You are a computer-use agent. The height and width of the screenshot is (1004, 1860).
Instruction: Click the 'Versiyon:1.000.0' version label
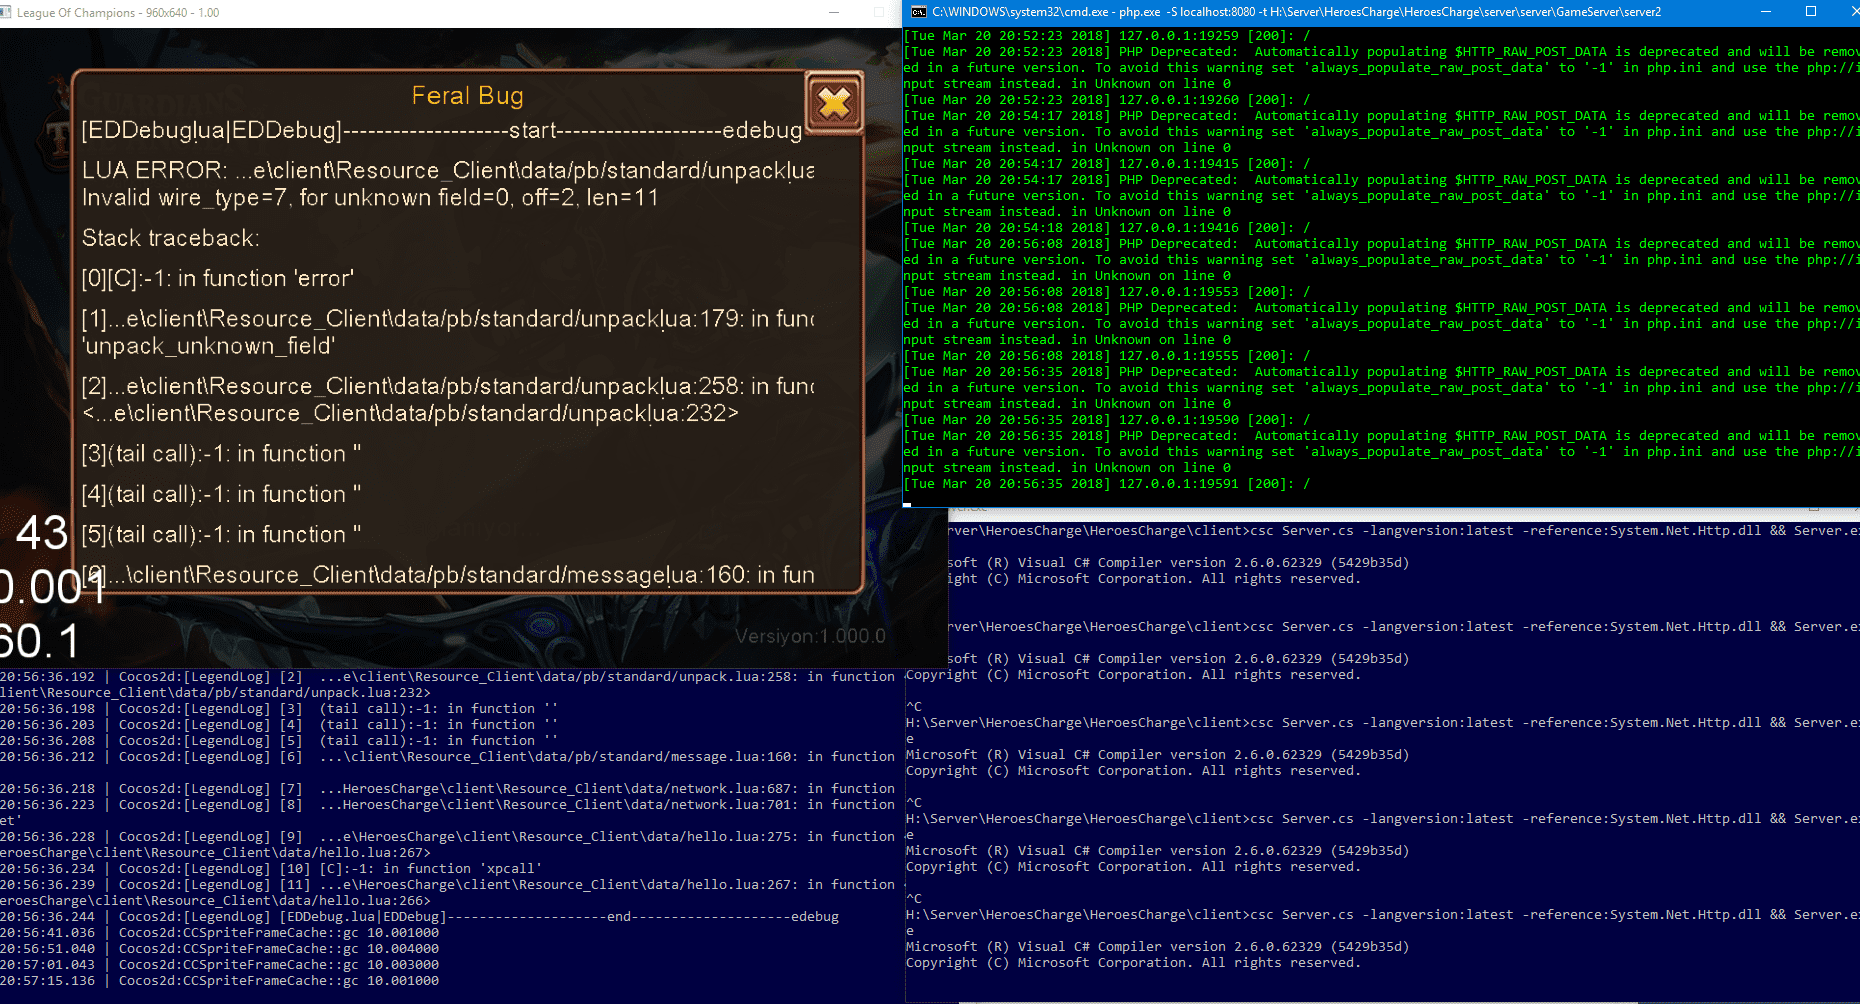click(x=810, y=636)
